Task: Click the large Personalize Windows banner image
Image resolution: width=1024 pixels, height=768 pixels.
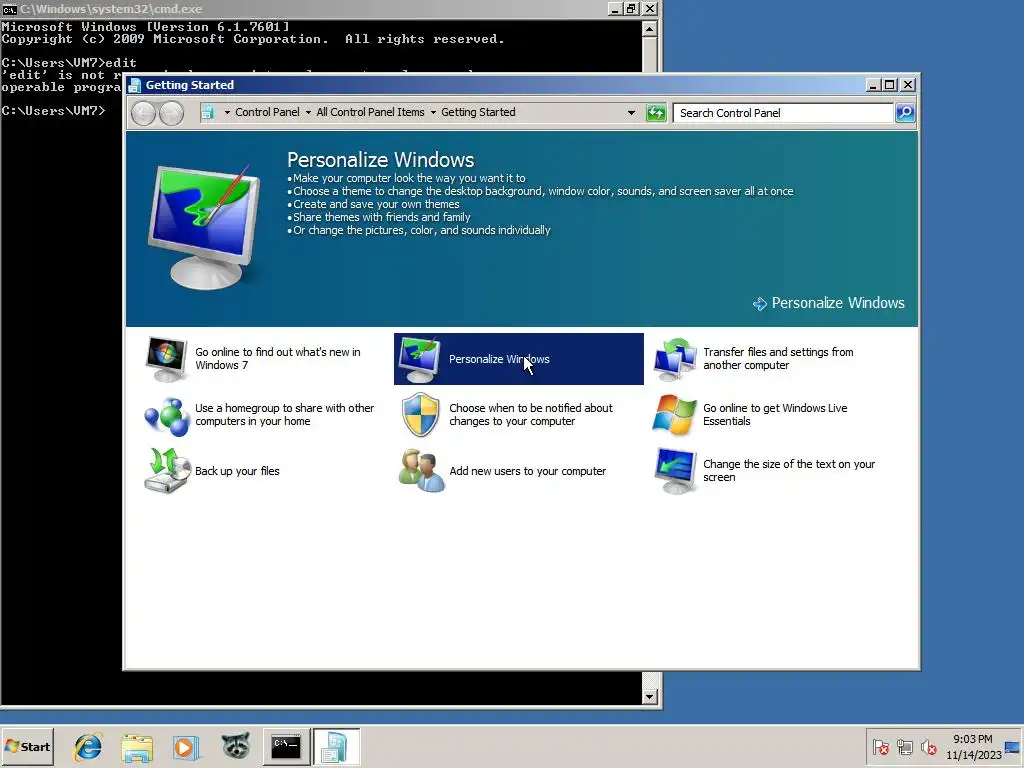Action: click(204, 226)
